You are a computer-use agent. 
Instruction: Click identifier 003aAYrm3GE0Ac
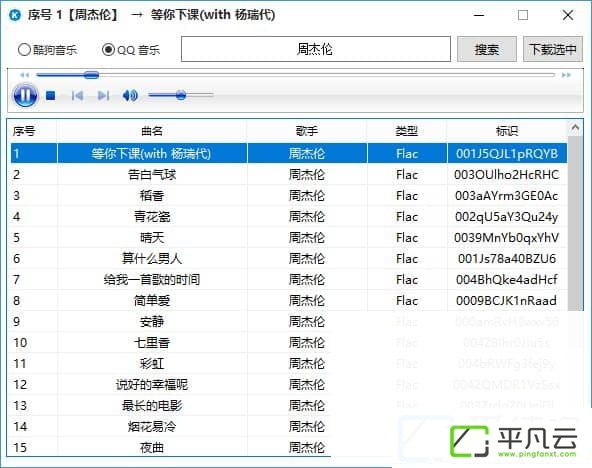(507, 196)
